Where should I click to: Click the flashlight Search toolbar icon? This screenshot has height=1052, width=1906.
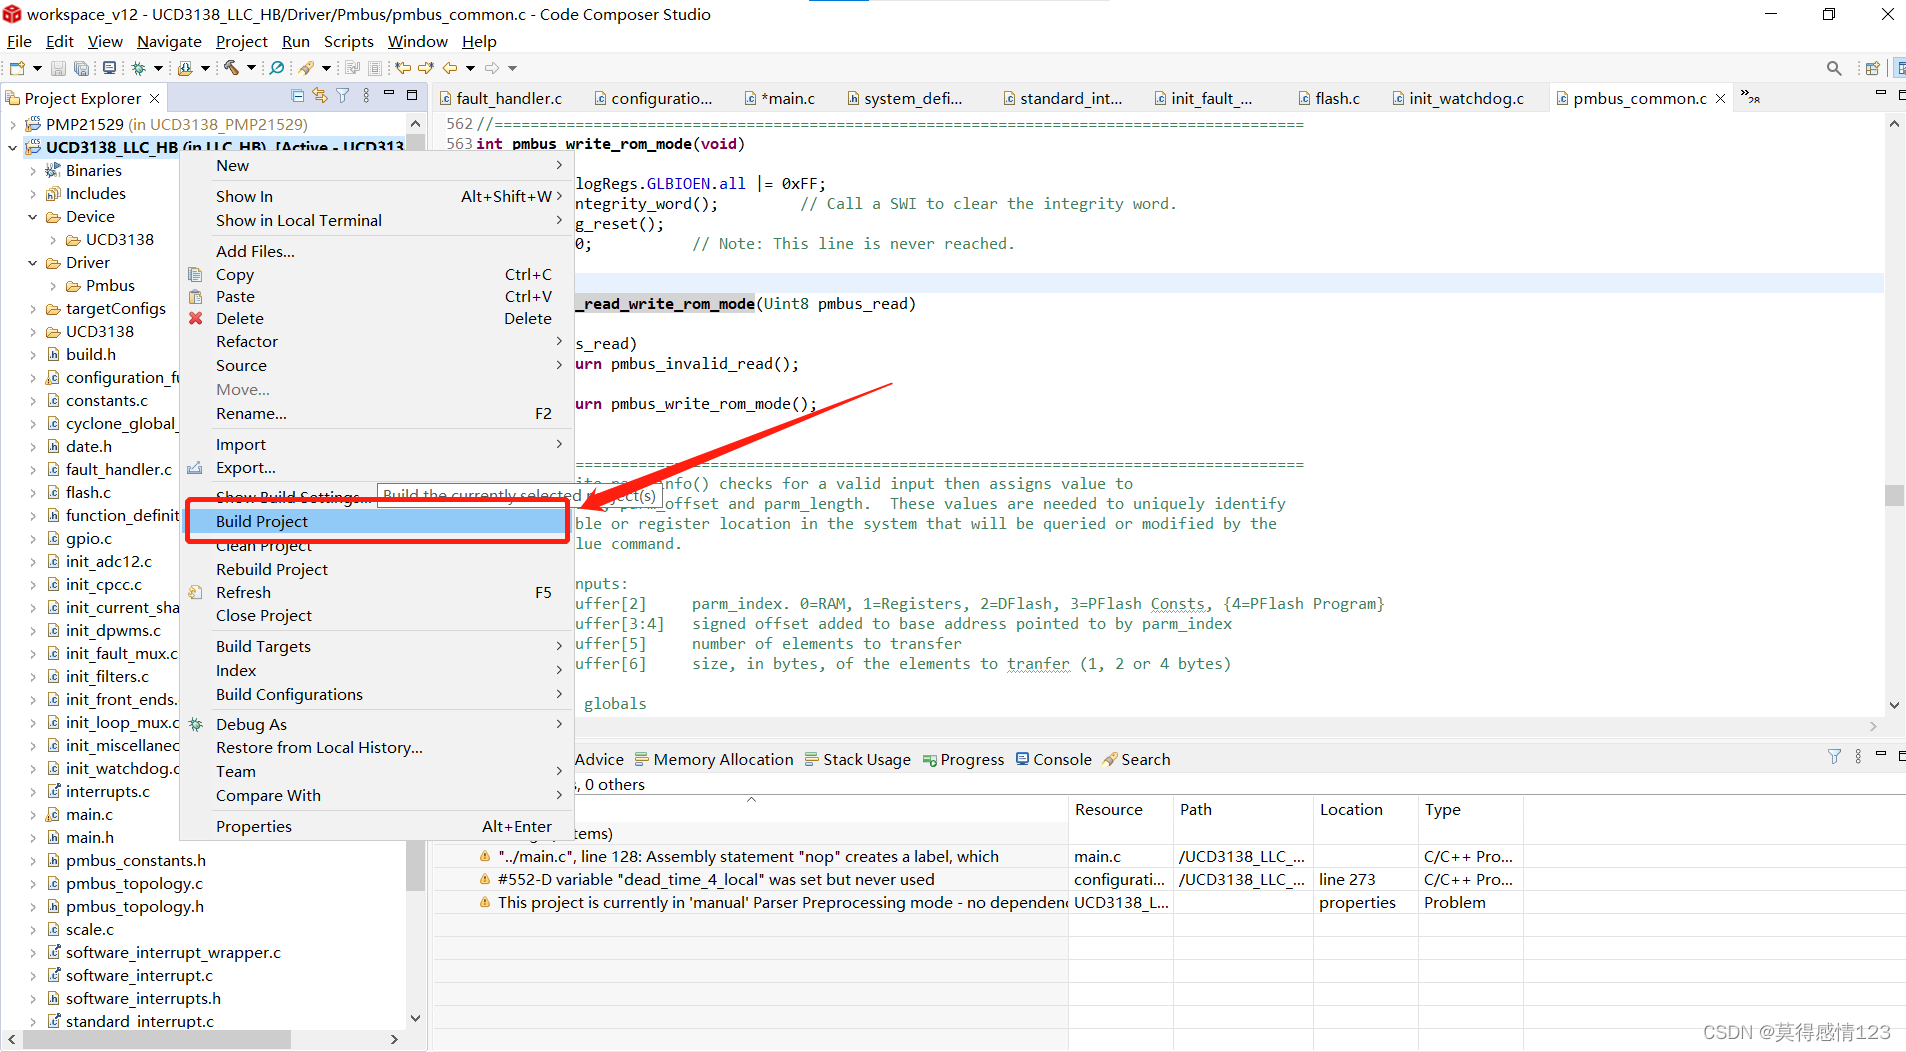click(306, 68)
